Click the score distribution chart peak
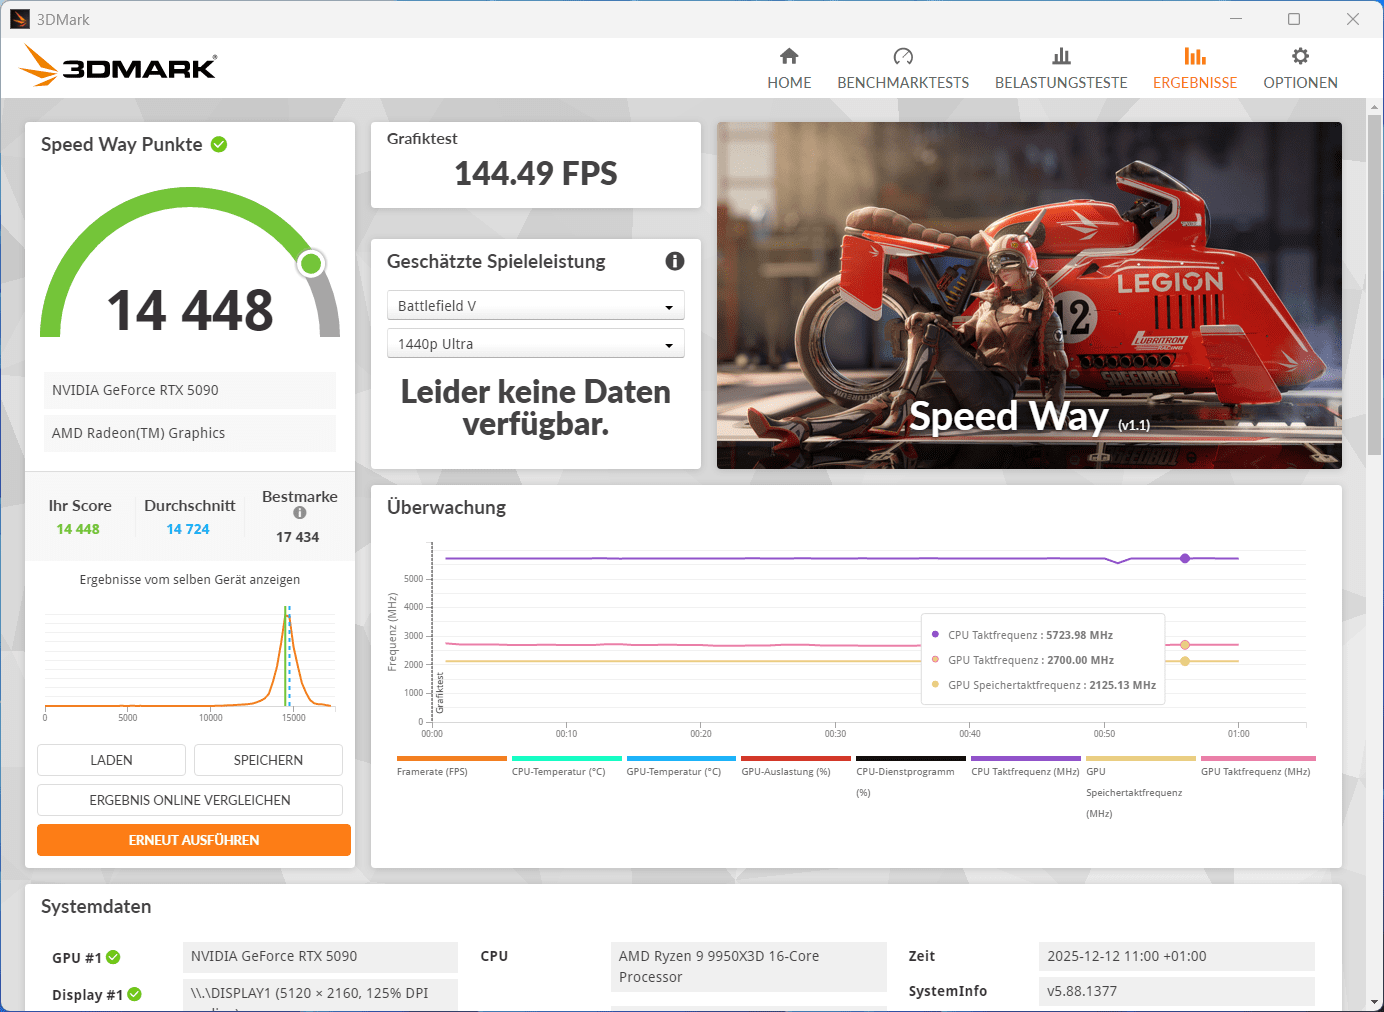1384x1012 pixels. [288, 618]
